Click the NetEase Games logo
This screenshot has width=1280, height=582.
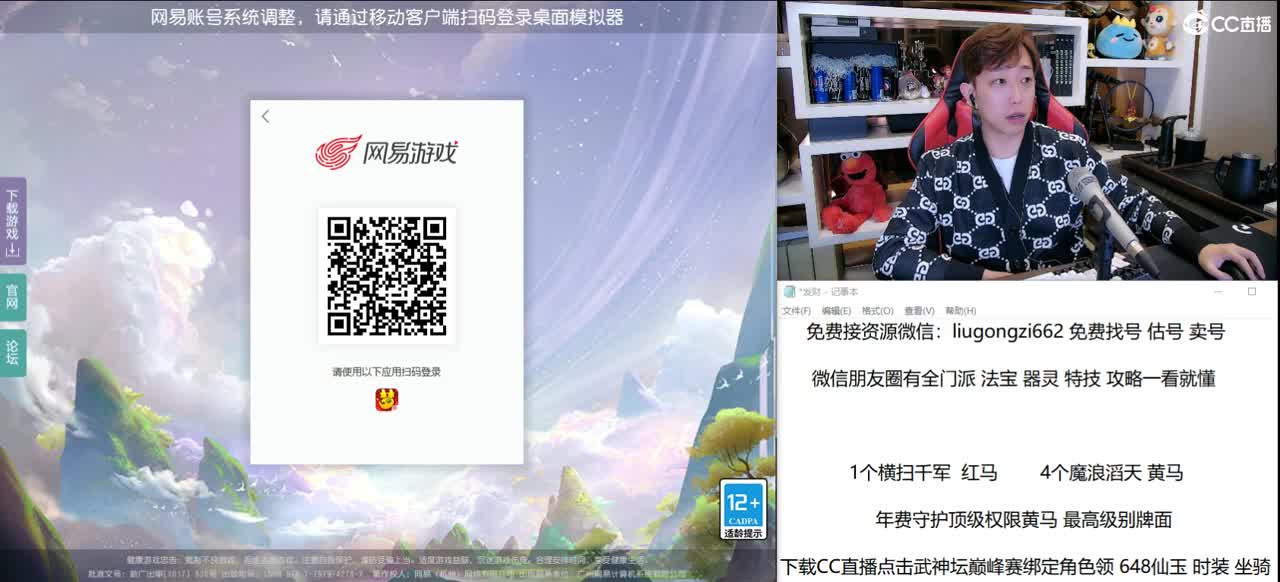tap(386, 152)
